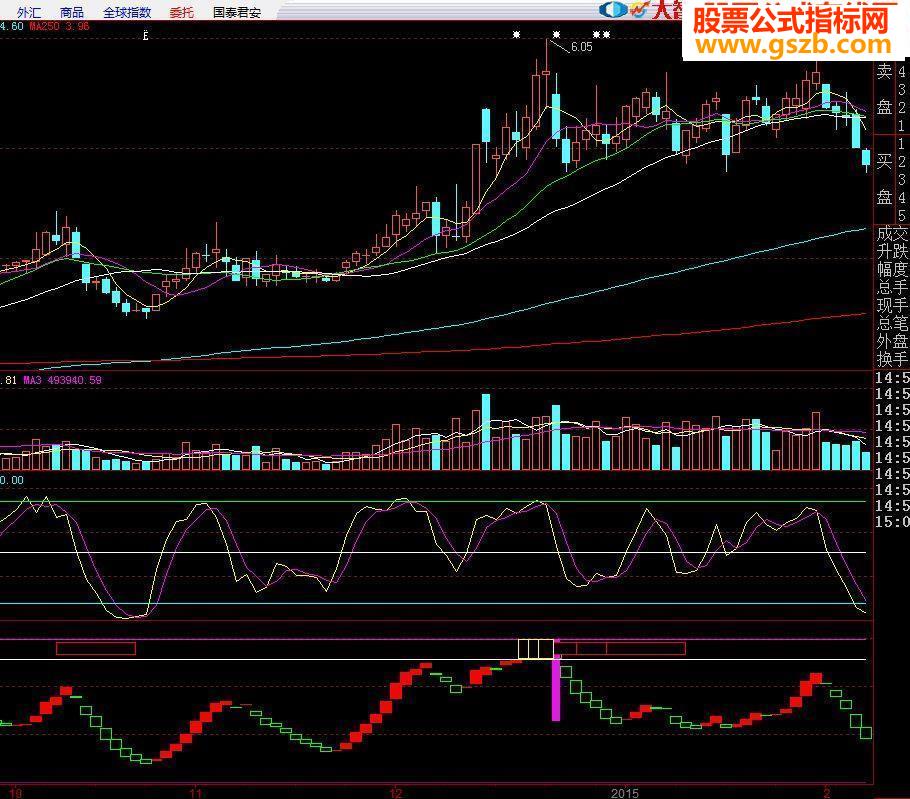Screen dimensions: 910x799
Task: Open the 委托 trading tab
Action: coord(182,12)
